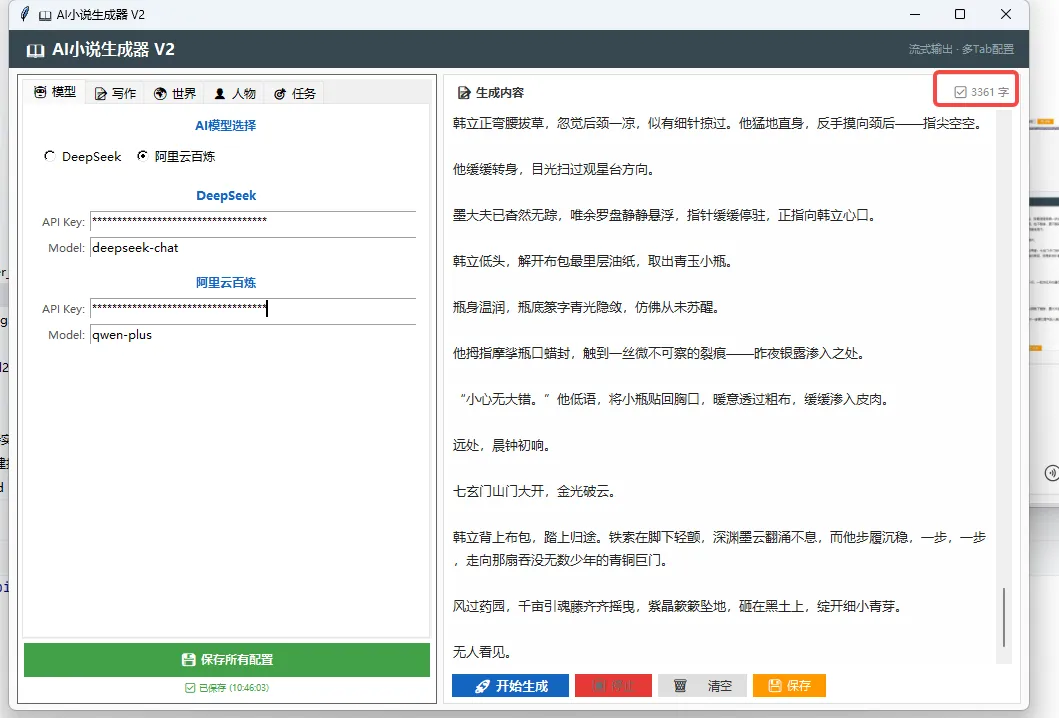Click the 阿里云百炼 API Key field
The height and width of the screenshot is (718, 1059).
pyautogui.click(x=253, y=309)
